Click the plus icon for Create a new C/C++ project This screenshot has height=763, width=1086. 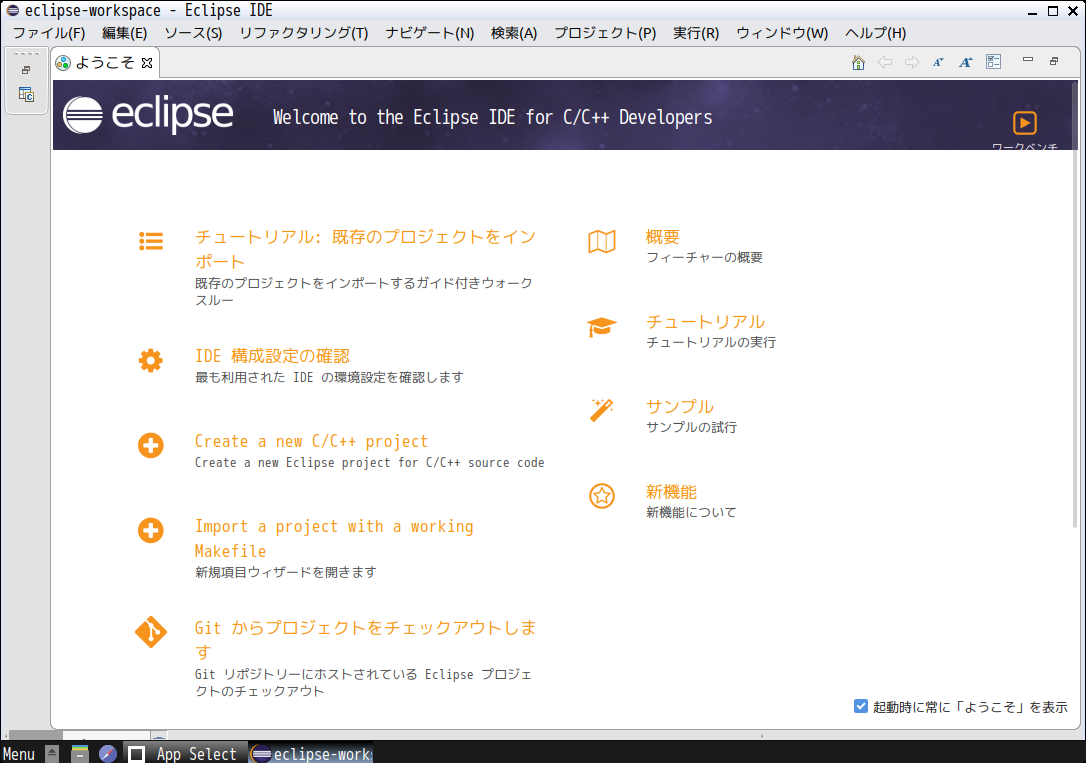[x=150, y=445]
